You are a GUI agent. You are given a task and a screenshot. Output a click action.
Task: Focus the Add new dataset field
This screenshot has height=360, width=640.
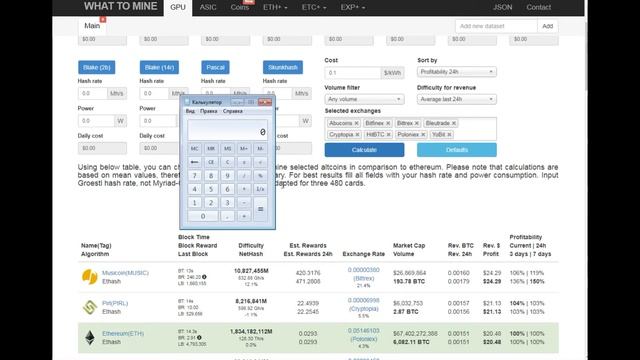(496, 26)
